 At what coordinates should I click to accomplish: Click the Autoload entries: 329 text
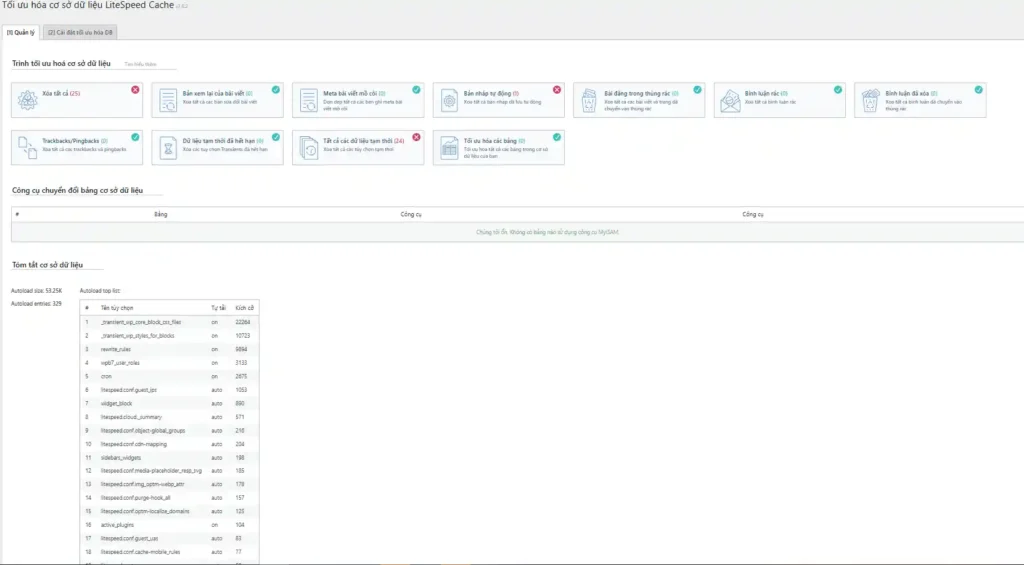click(36, 304)
